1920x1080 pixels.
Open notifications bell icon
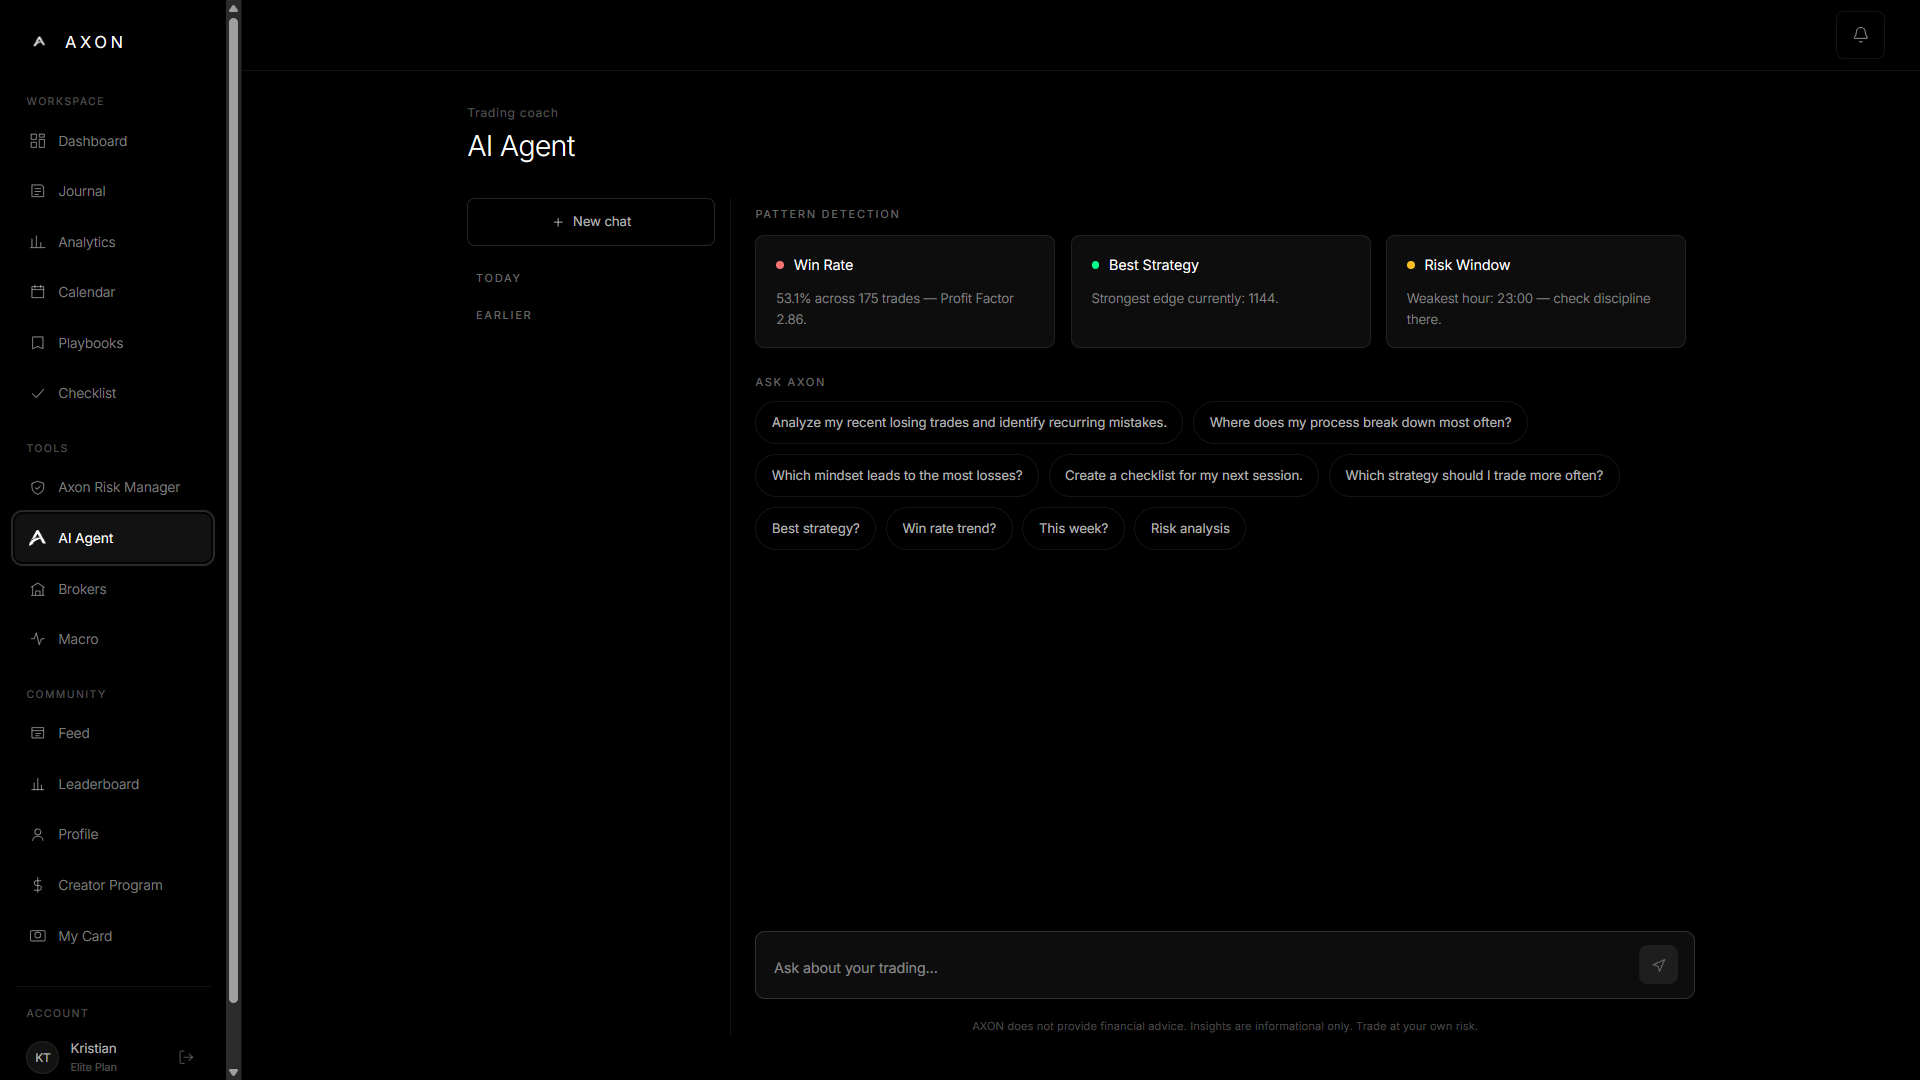[x=1860, y=35]
